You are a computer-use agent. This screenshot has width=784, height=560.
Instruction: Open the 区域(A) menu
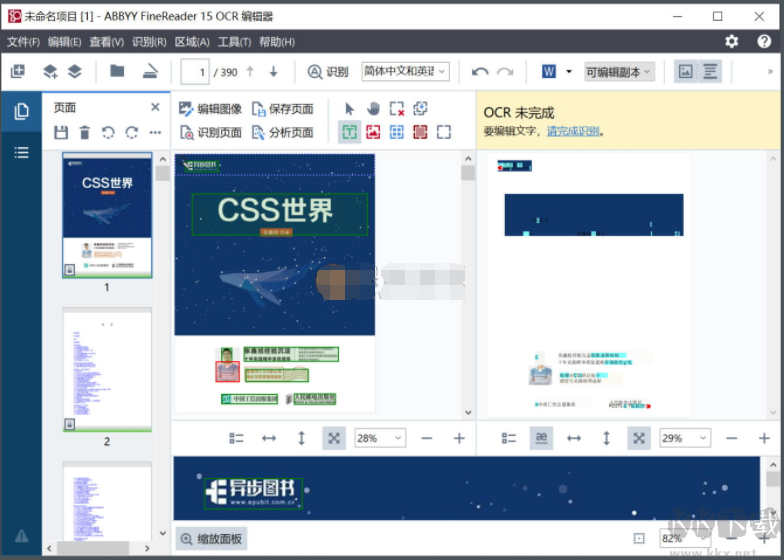point(192,42)
